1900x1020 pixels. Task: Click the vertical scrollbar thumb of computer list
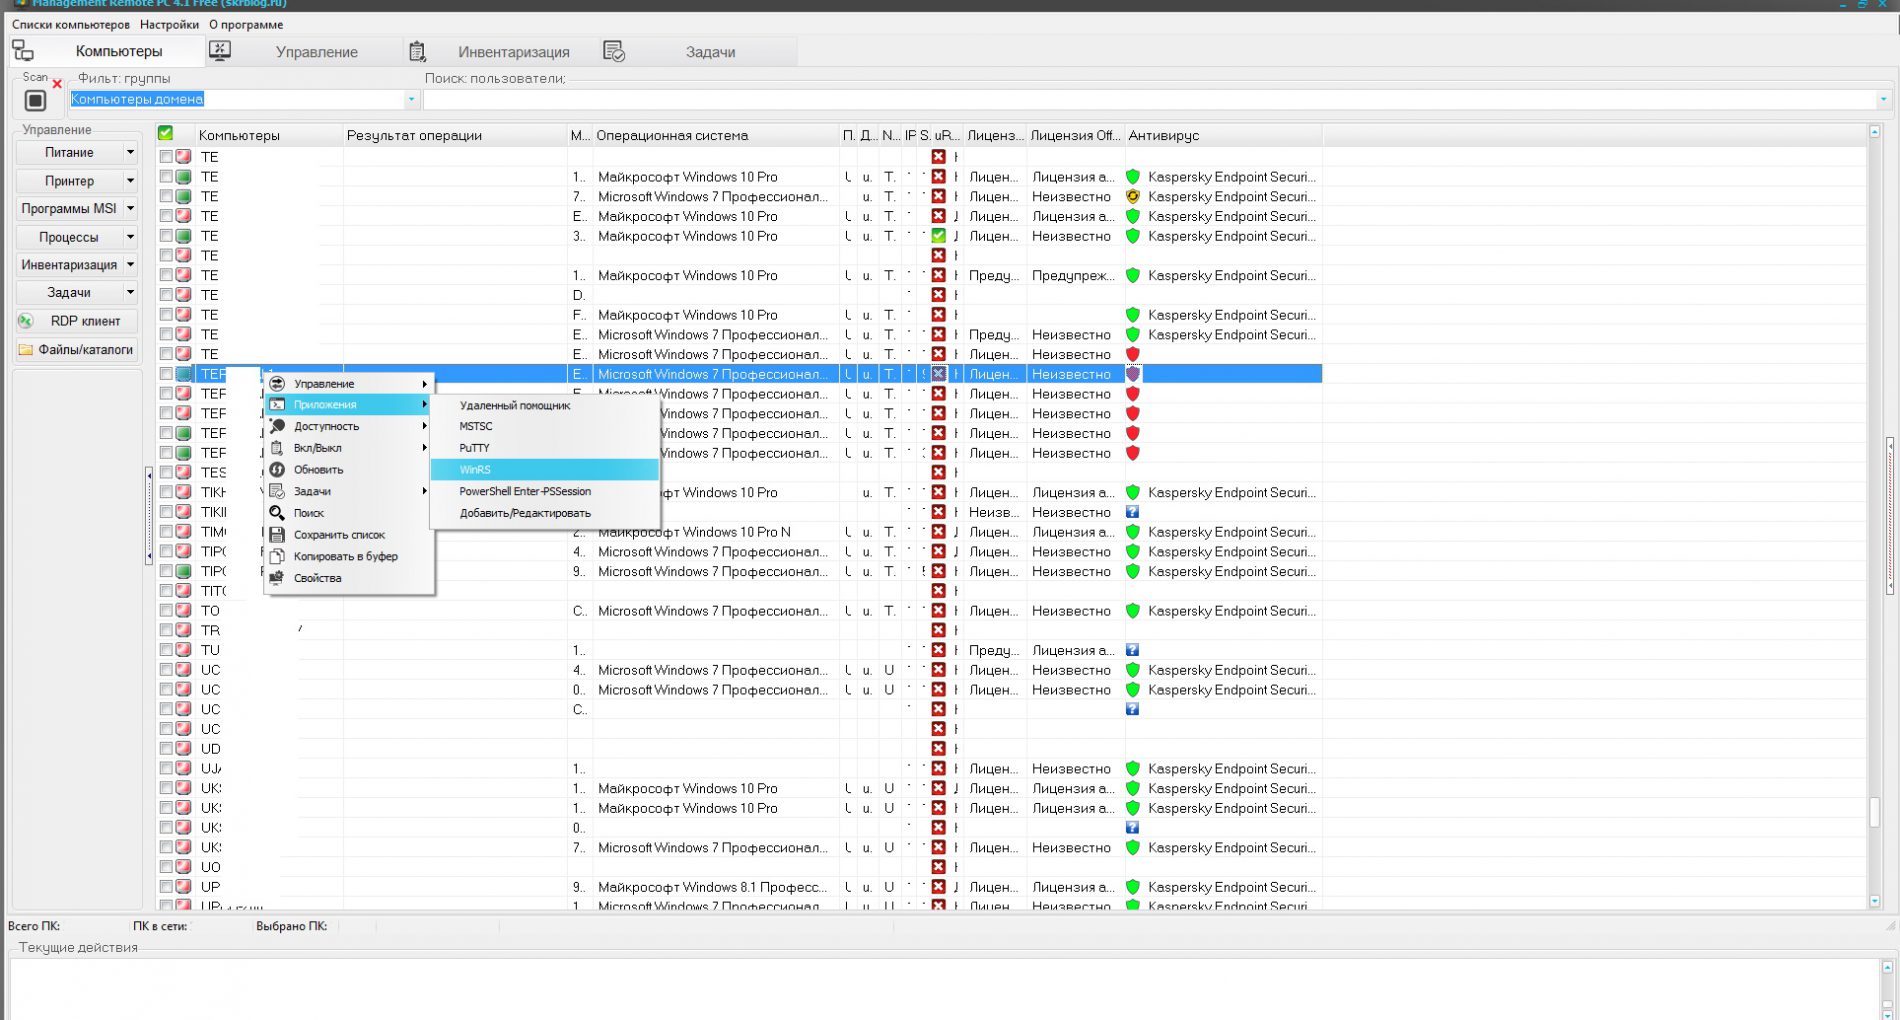(x=1875, y=812)
